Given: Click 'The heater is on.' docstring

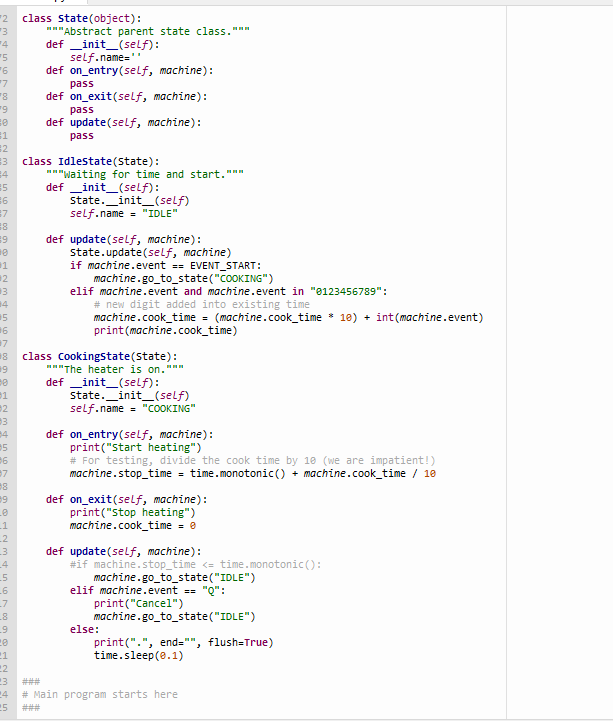Looking at the screenshot, I should 115,370.
